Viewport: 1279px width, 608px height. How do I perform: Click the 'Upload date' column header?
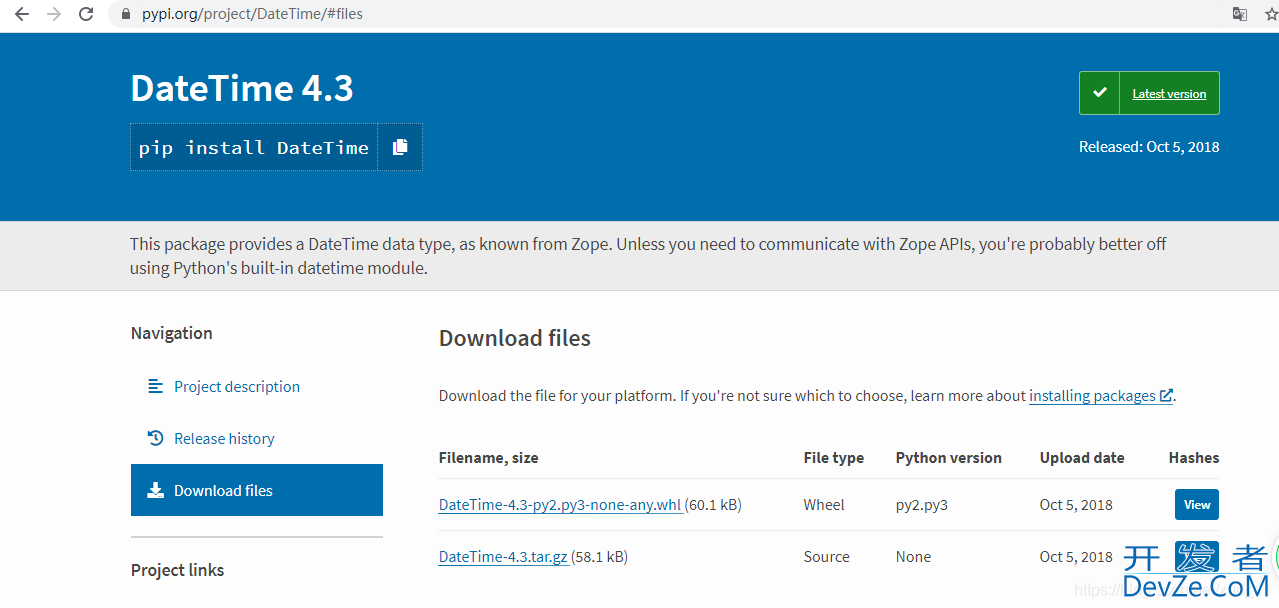[1082, 458]
